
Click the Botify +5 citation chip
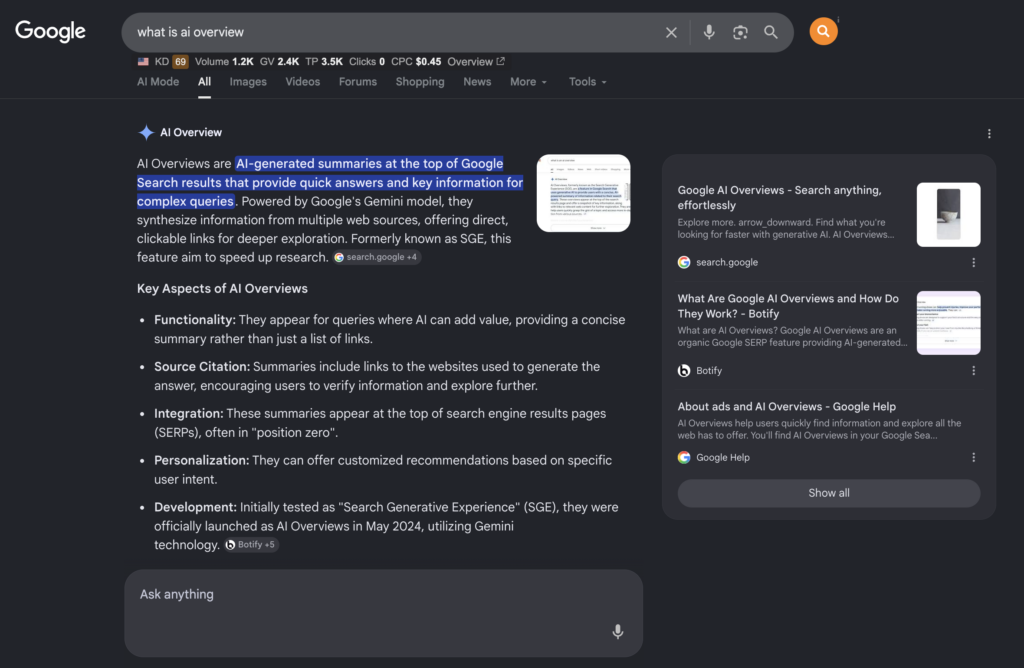[x=251, y=545]
